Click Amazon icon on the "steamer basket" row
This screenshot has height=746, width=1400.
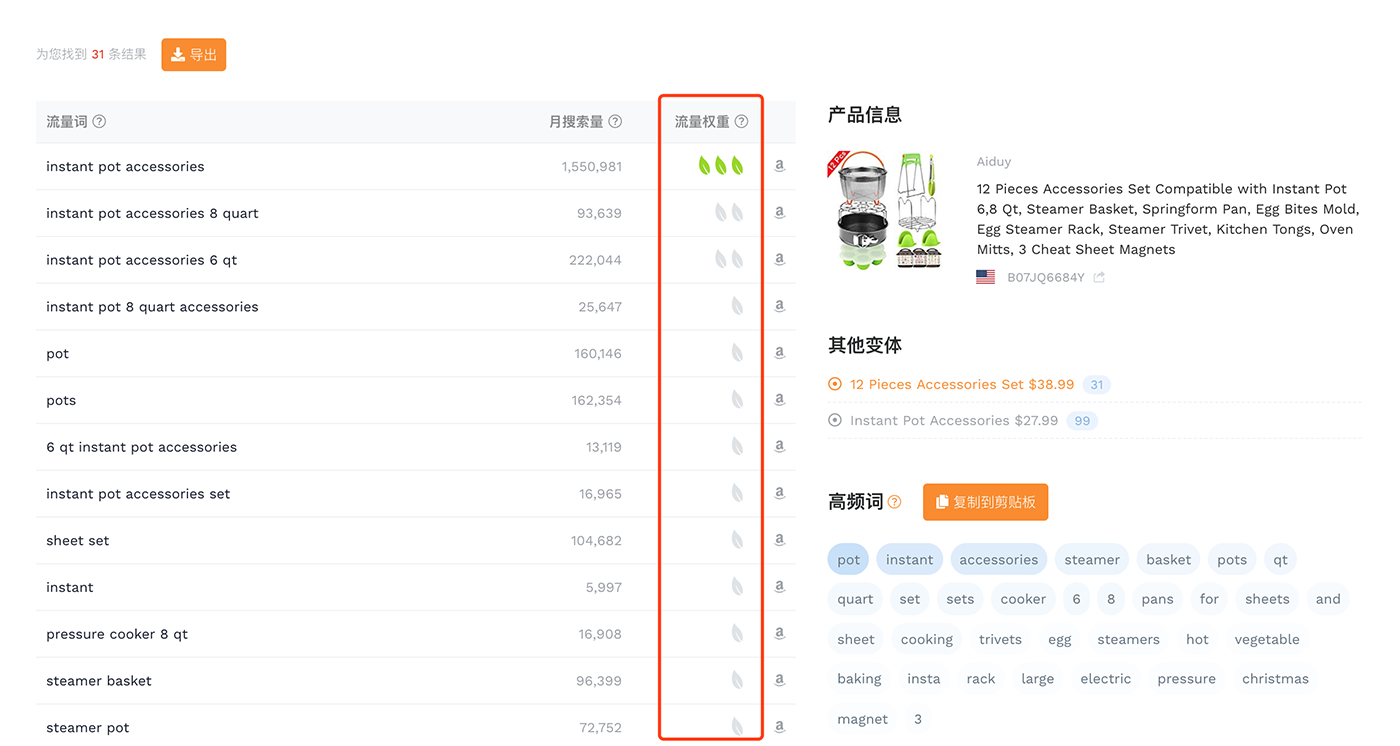click(779, 680)
